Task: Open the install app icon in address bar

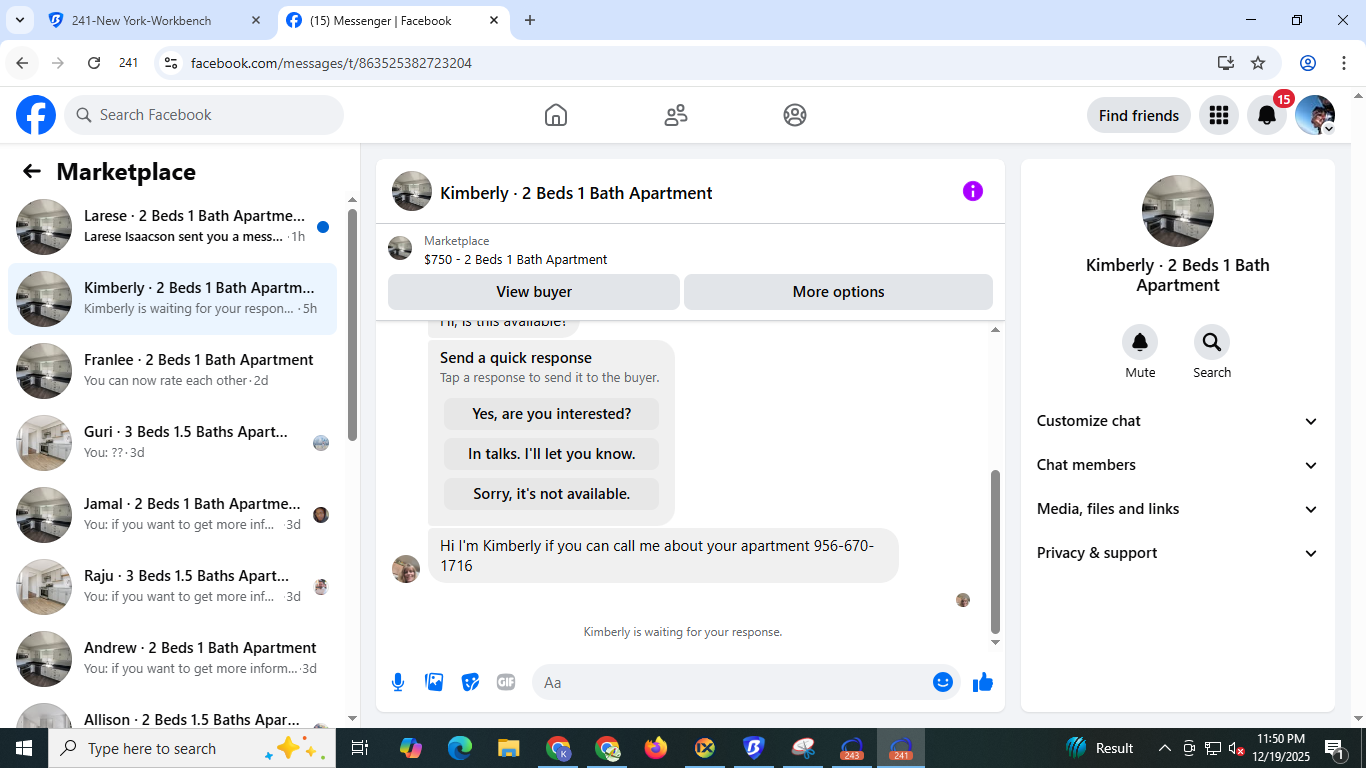Action: 1226,63
